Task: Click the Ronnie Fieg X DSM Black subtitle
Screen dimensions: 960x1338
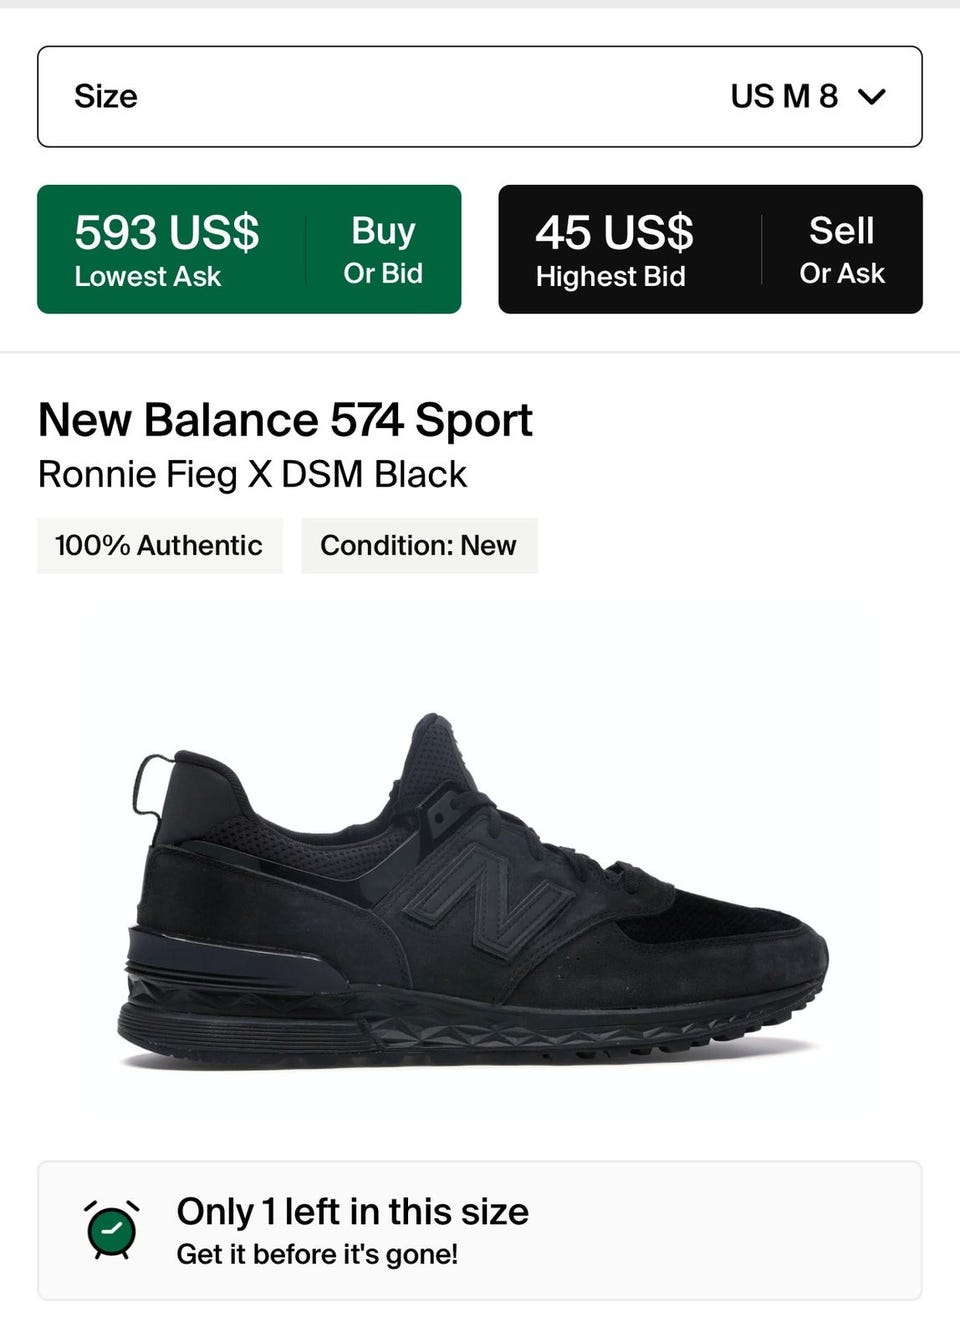Action: [252, 474]
